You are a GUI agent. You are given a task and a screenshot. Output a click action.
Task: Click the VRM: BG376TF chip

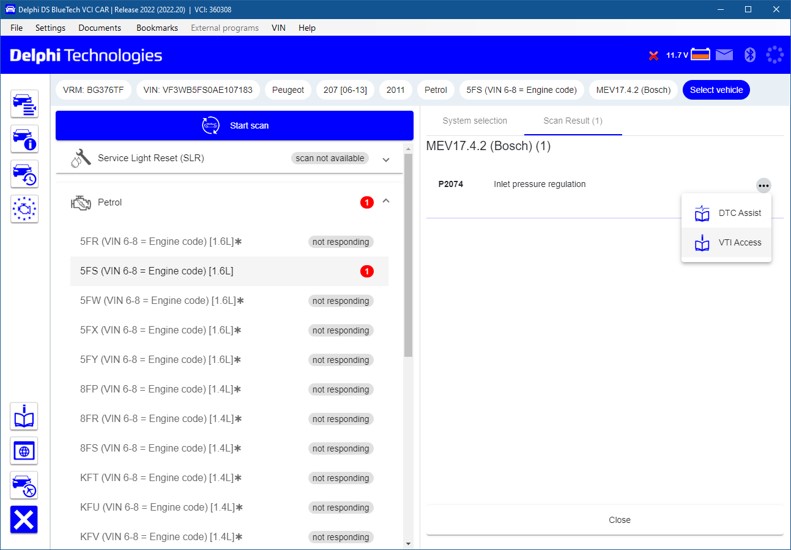(x=93, y=90)
